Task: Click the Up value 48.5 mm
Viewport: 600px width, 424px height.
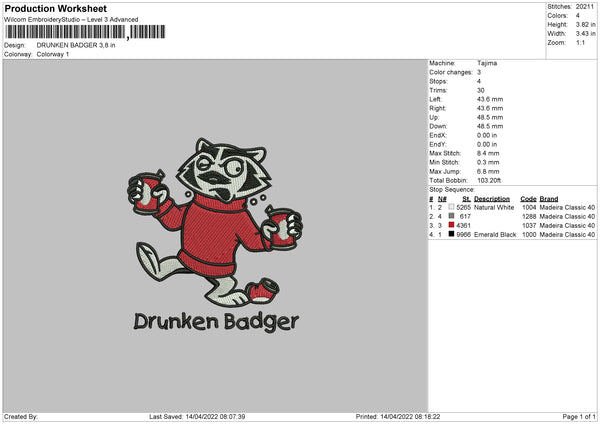Action: [490, 117]
